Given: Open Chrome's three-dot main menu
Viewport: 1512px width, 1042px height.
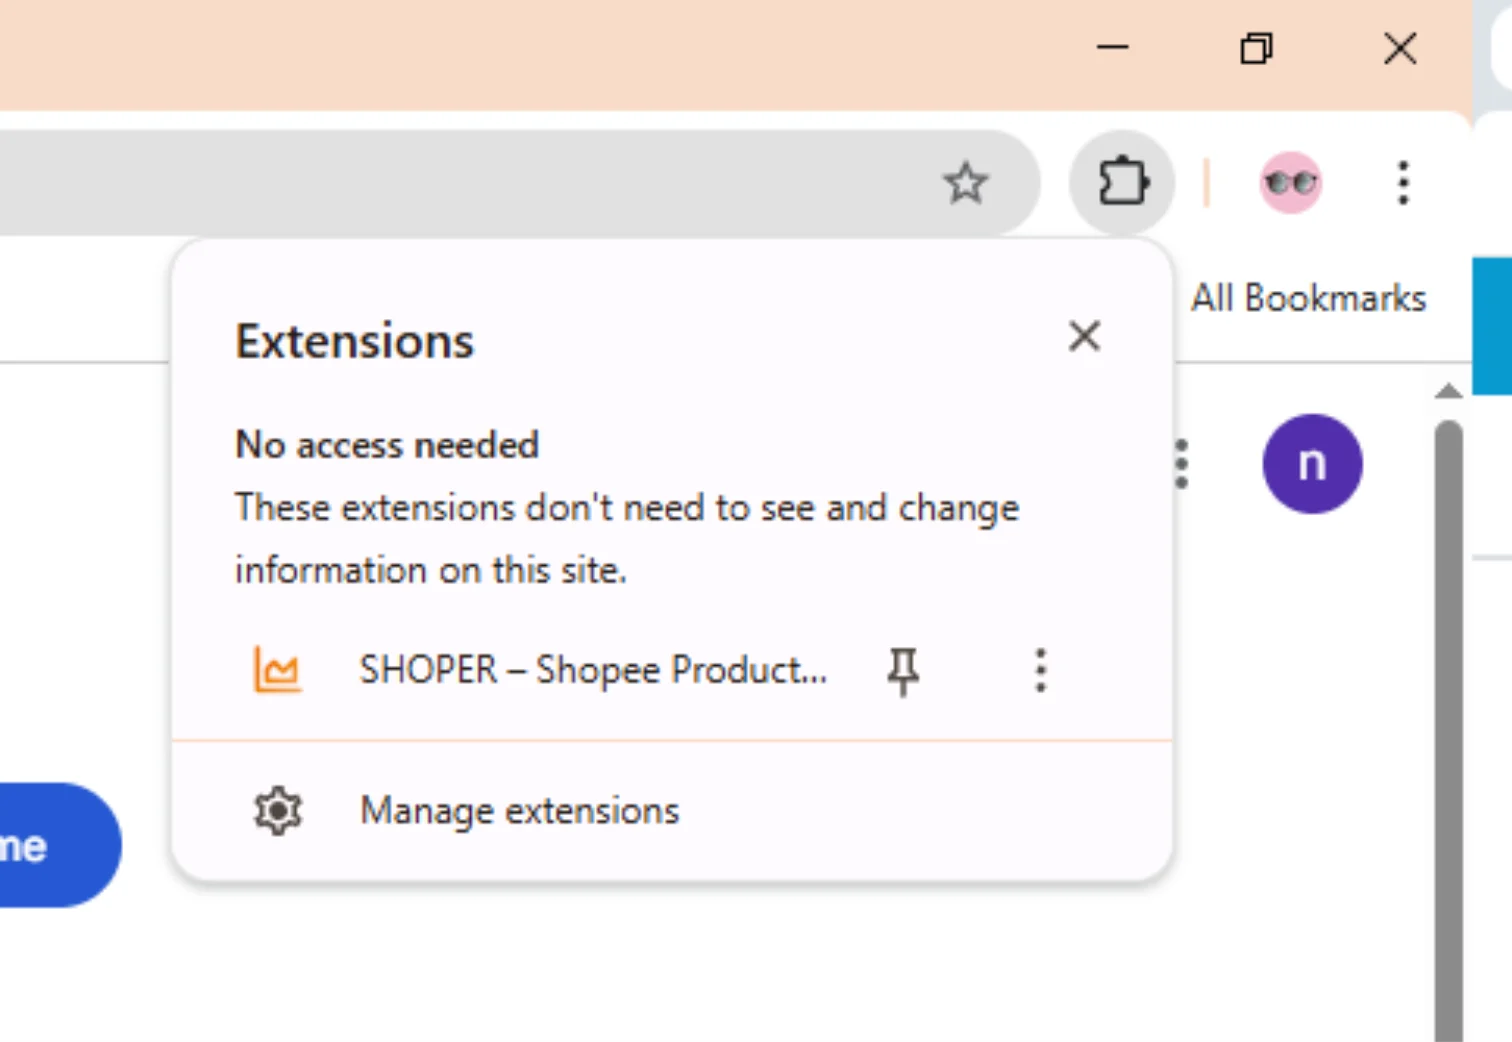Looking at the screenshot, I should coord(1403,183).
